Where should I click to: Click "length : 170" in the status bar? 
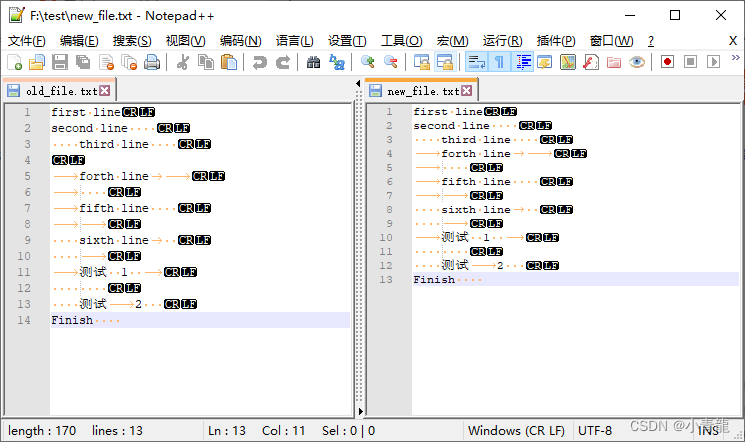(x=42, y=431)
